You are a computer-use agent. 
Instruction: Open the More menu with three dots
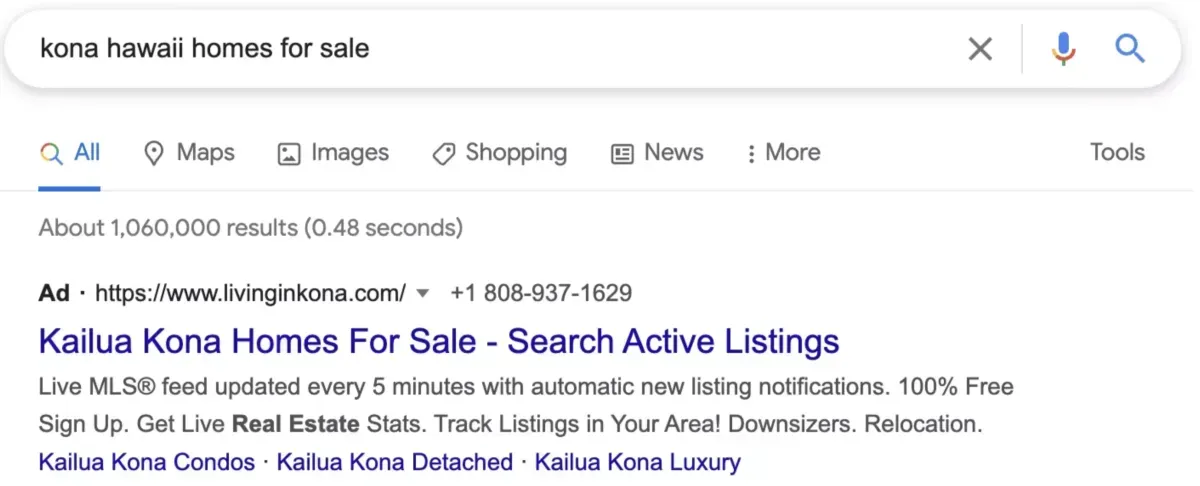(x=782, y=153)
